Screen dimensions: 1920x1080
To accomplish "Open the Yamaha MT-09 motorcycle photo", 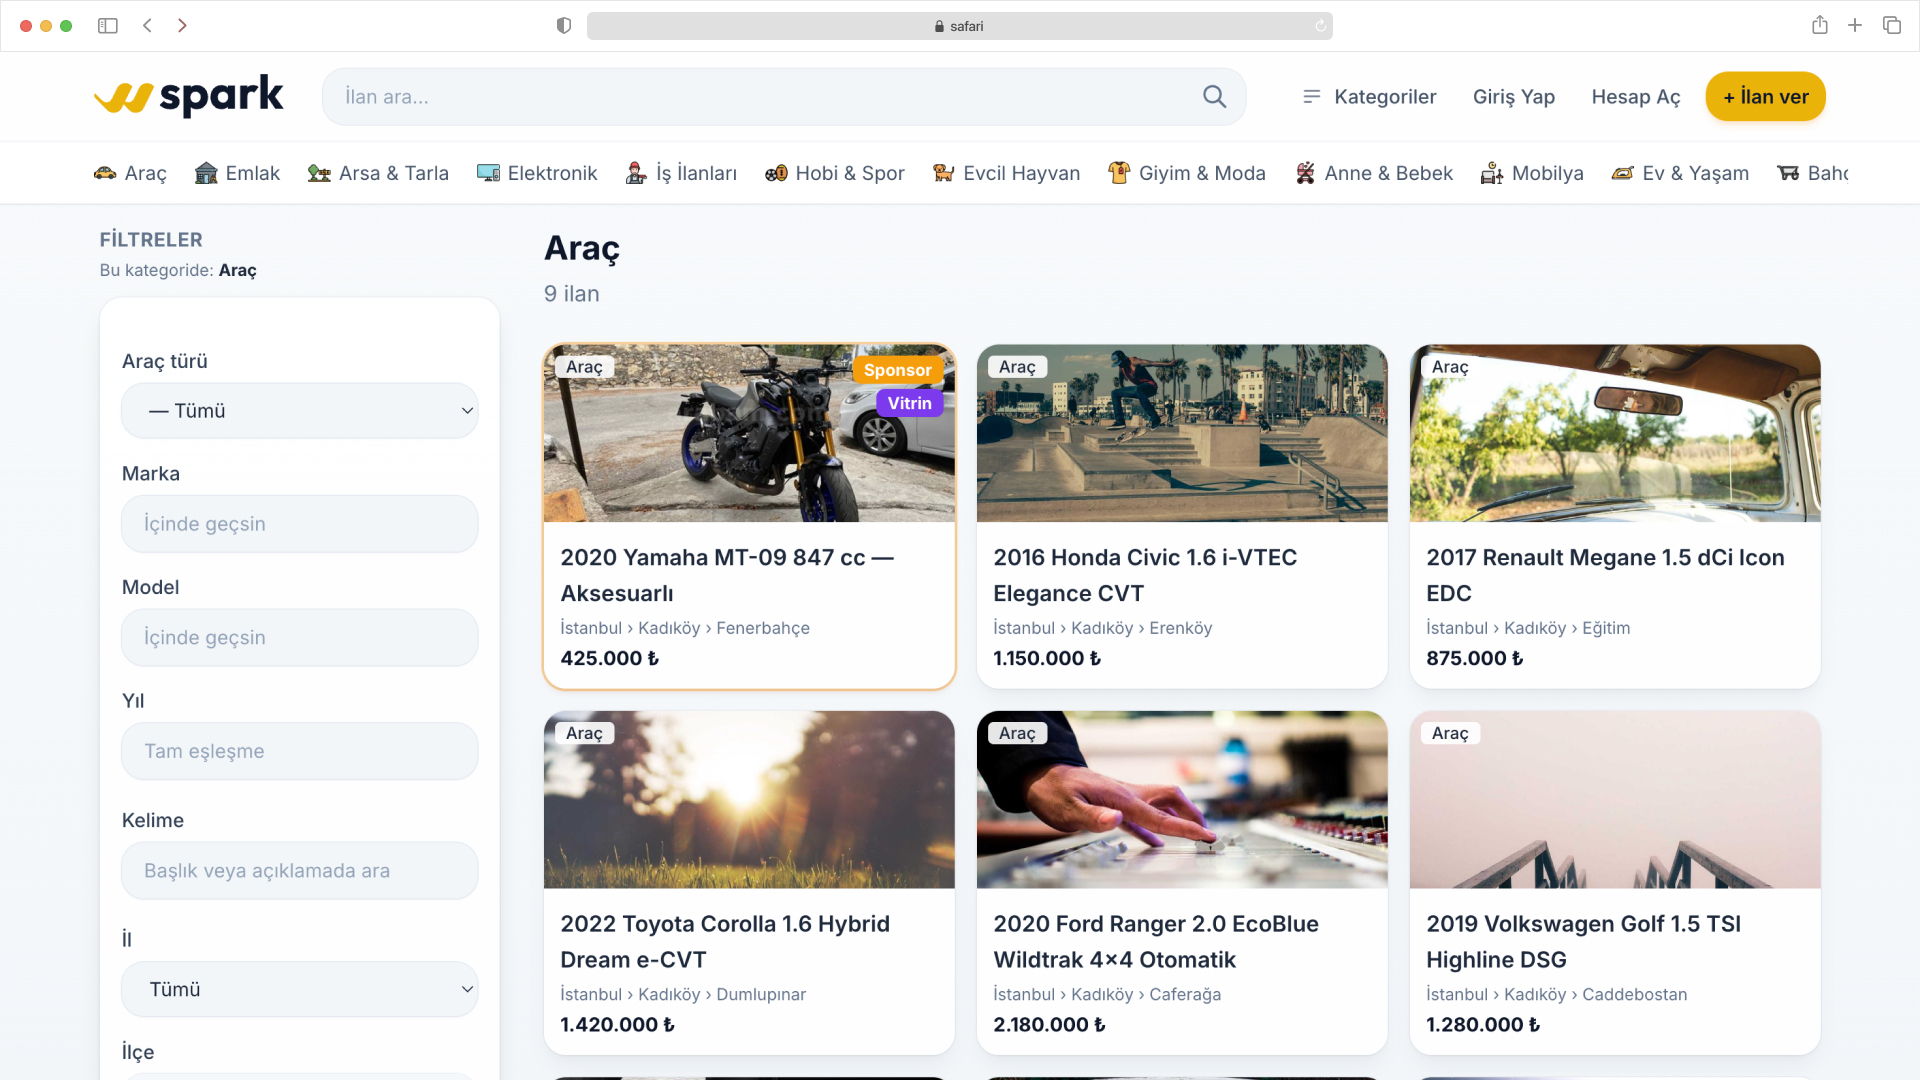I will [x=749, y=433].
